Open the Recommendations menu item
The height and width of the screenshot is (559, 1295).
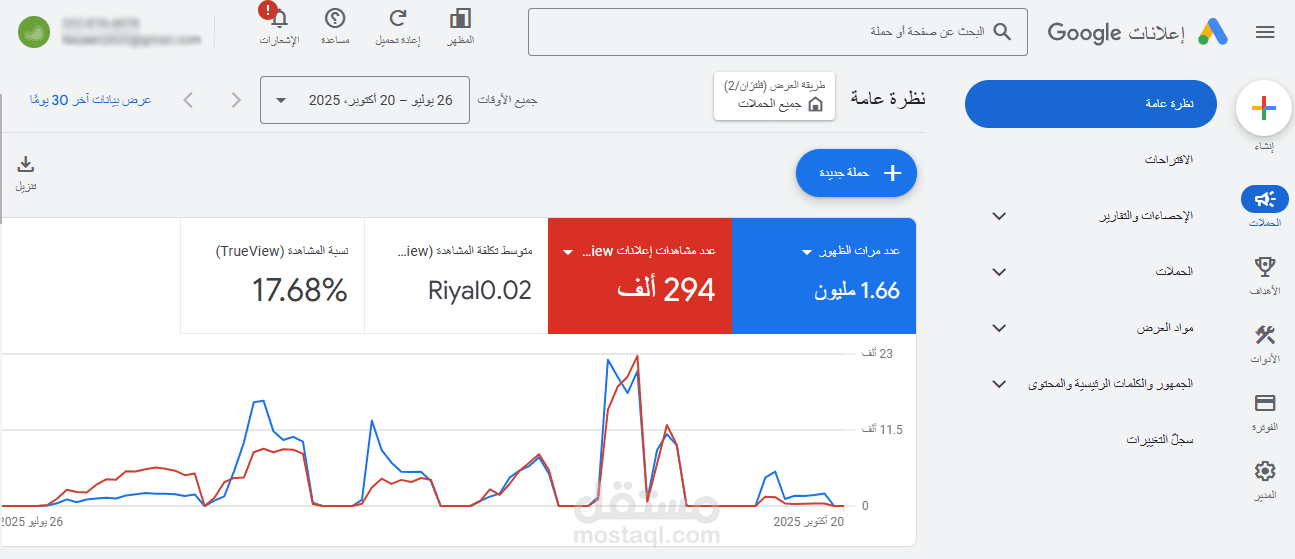pyautogui.click(x=1169, y=160)
